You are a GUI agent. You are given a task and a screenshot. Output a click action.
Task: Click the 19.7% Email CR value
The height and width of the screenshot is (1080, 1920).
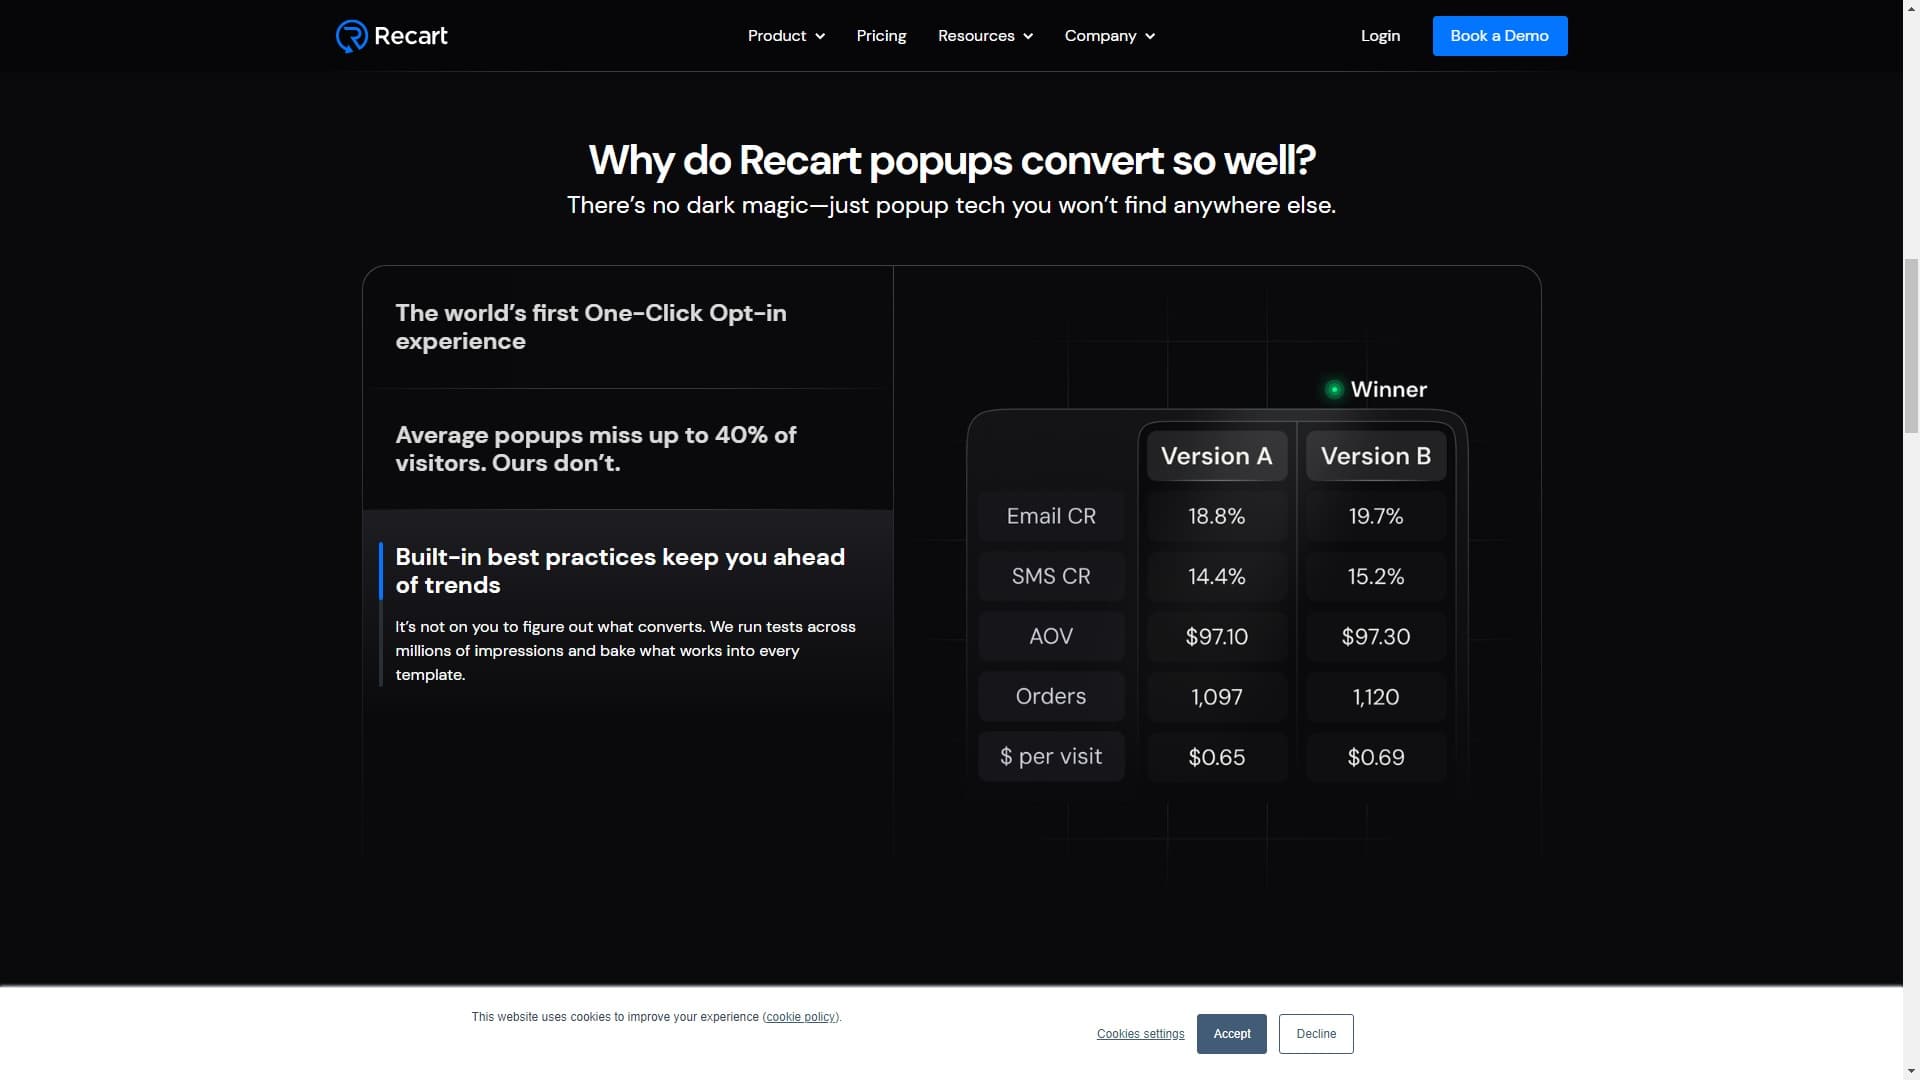click(1375, 516)
